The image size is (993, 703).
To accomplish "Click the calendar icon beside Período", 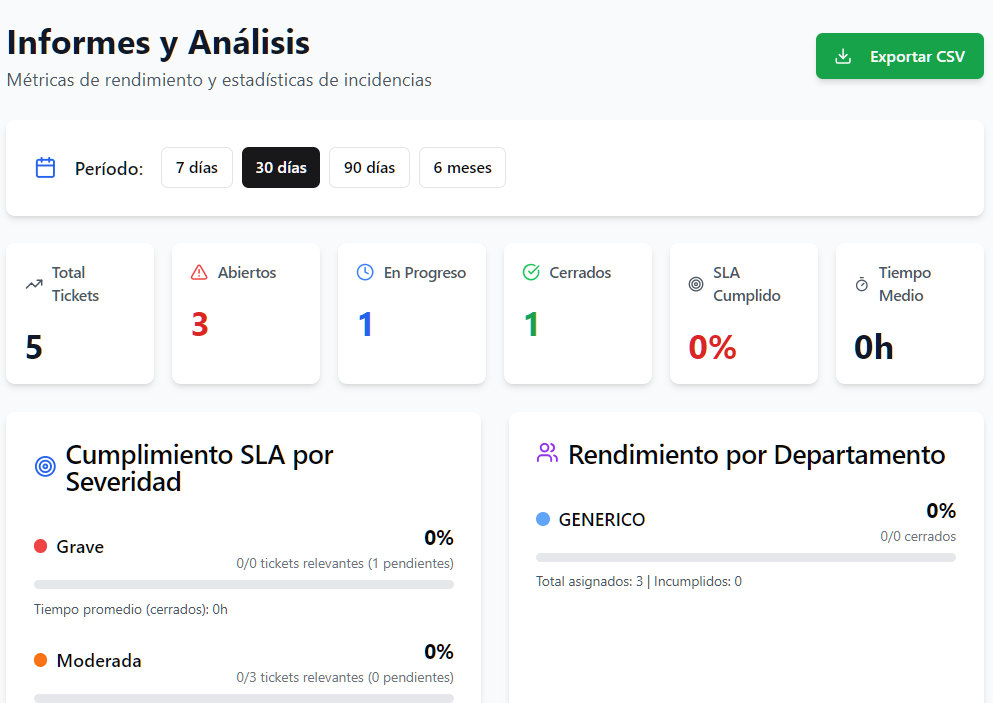I will (x=45, y=168).
